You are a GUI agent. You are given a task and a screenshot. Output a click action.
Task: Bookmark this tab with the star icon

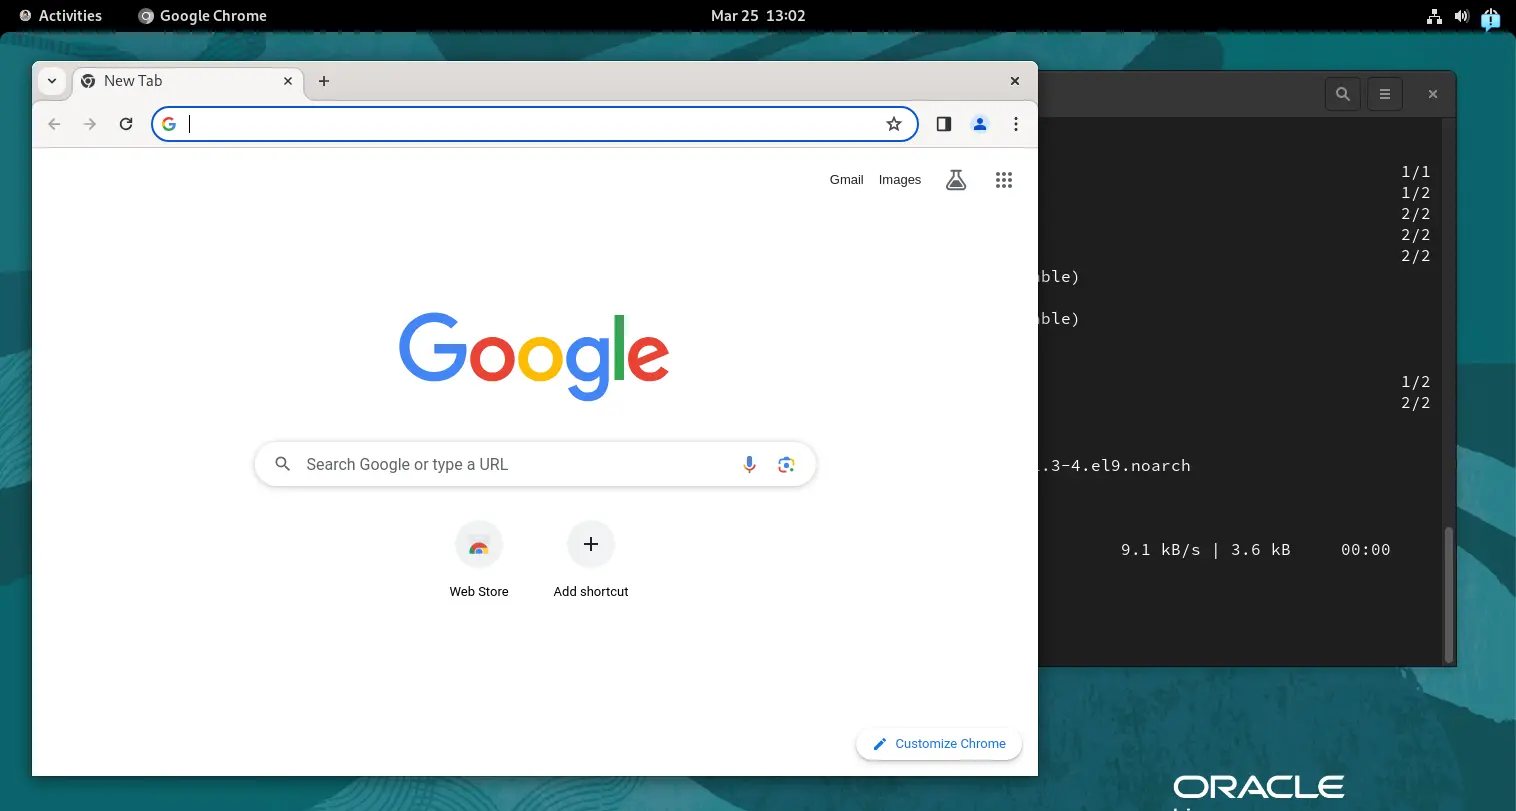pyautogui.click(x=894, y=124)
